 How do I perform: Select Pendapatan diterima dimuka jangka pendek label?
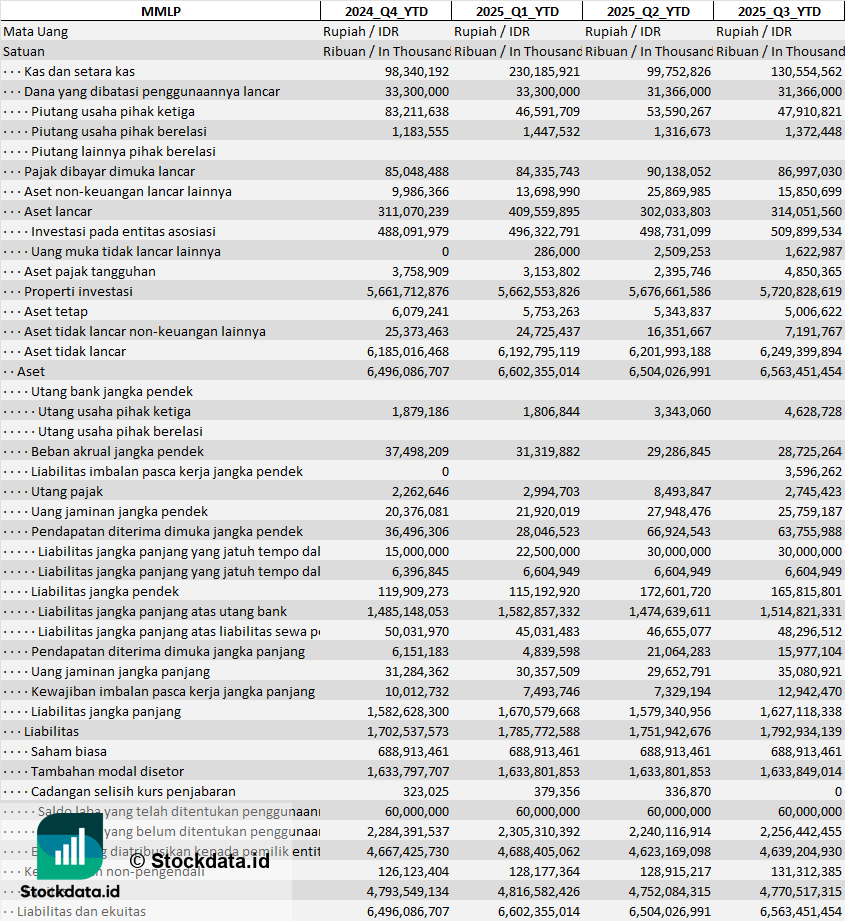(x=167, y=531)
